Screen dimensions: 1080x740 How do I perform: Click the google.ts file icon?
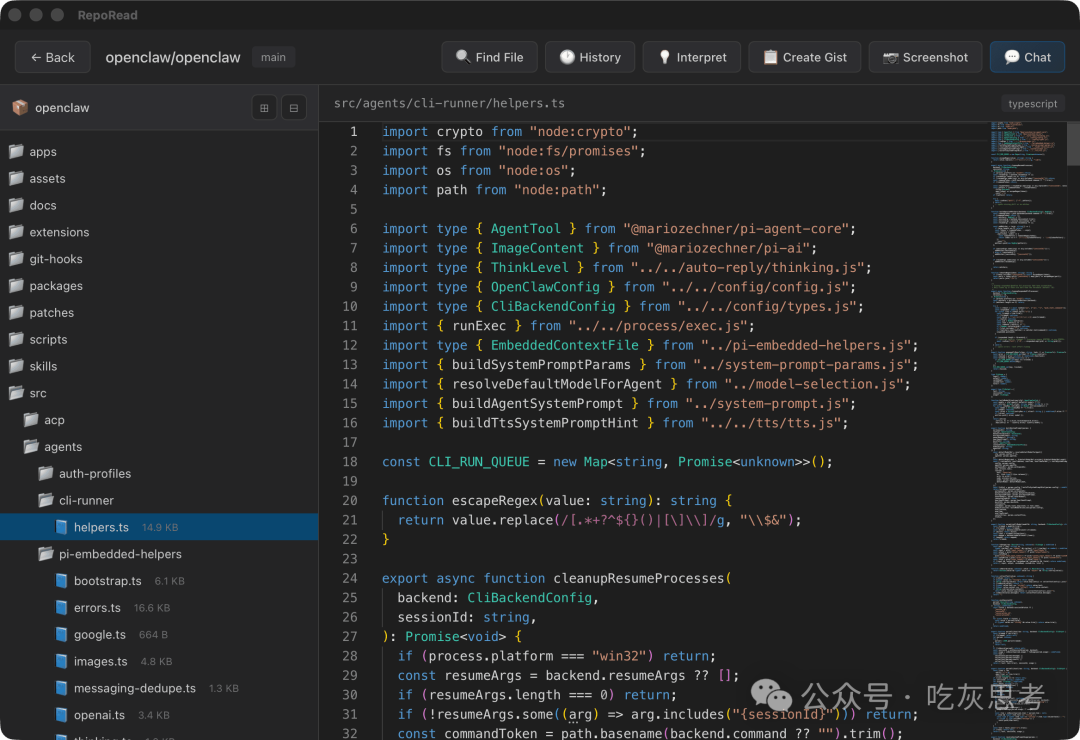pyautogui.click(x=61, y=635)
